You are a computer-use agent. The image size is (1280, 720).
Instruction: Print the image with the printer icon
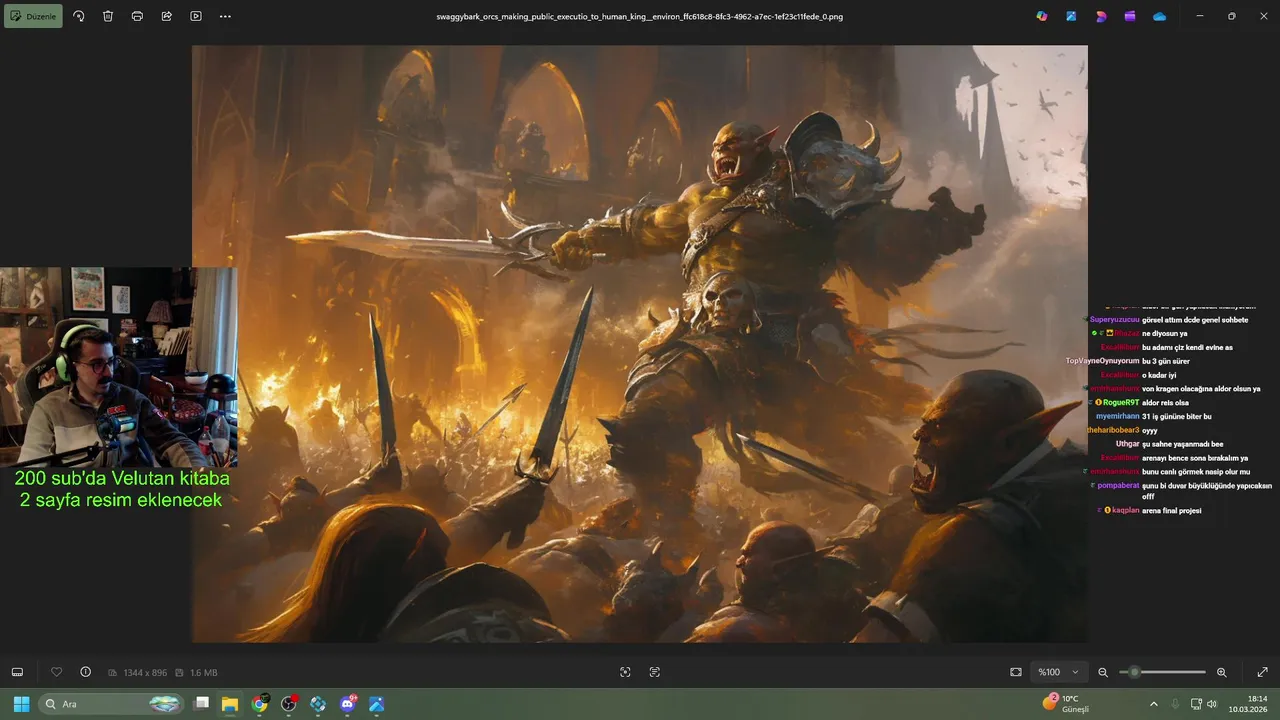pos(137,16)
